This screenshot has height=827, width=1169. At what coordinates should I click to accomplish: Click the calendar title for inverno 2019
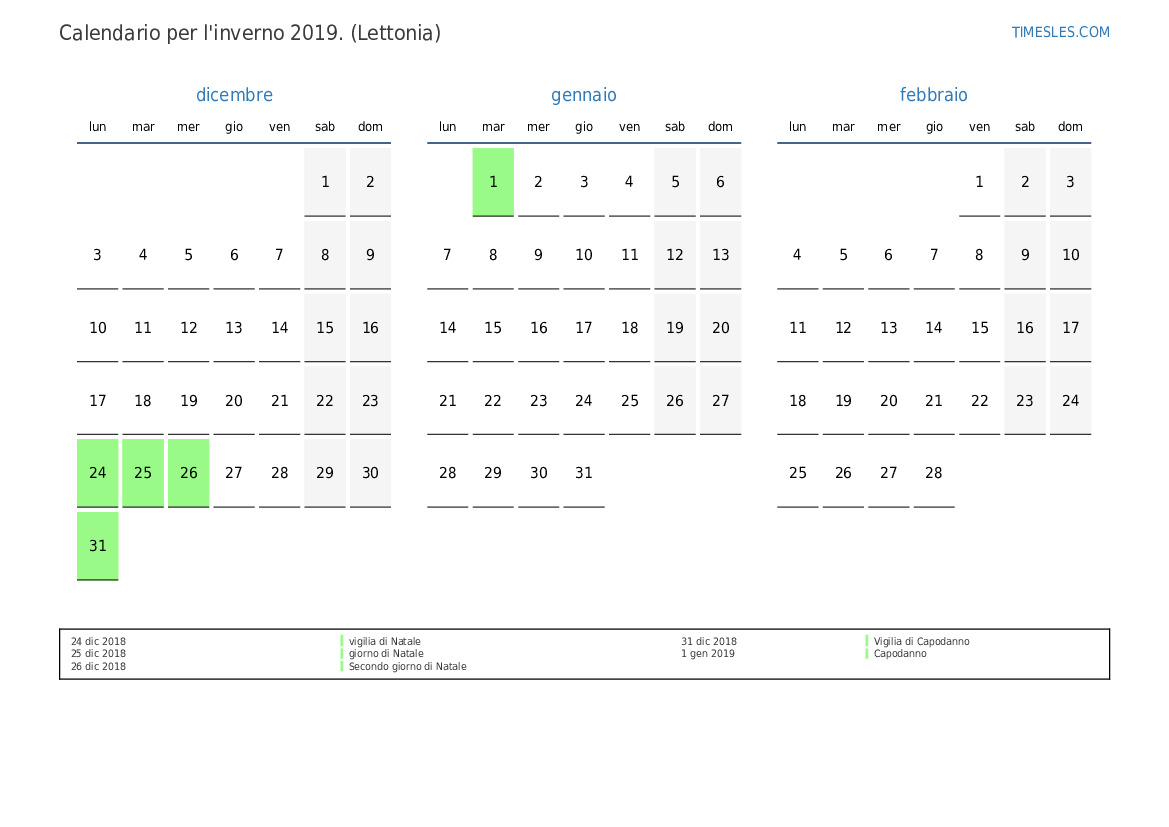pyautogui.click(x=250, y=33)
